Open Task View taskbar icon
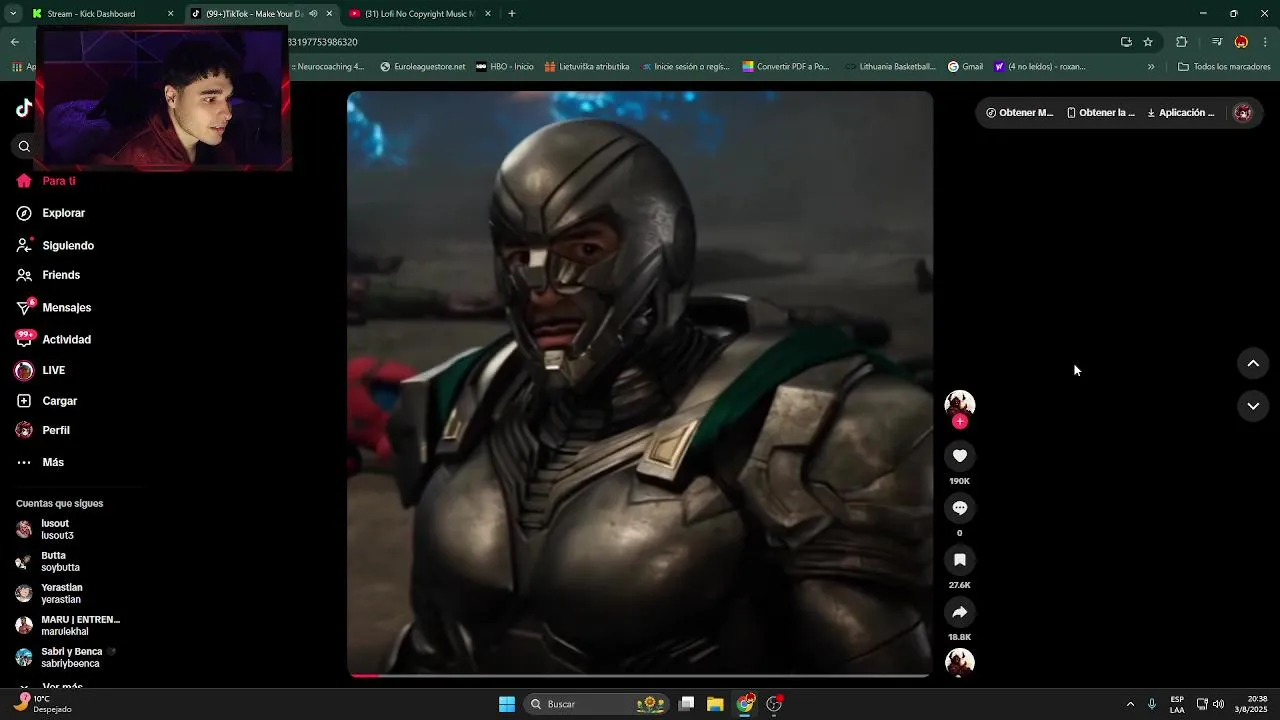Image resolution: width=1280 pixels, height=720 pixels. (x=686, y=704)
